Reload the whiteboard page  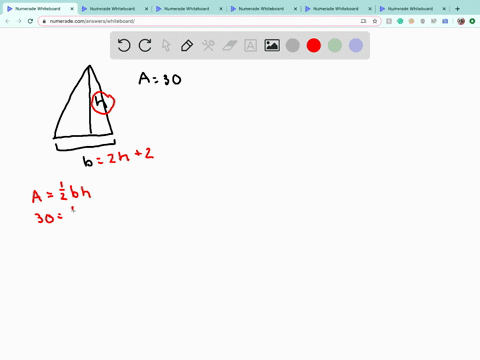click(30, 21)
